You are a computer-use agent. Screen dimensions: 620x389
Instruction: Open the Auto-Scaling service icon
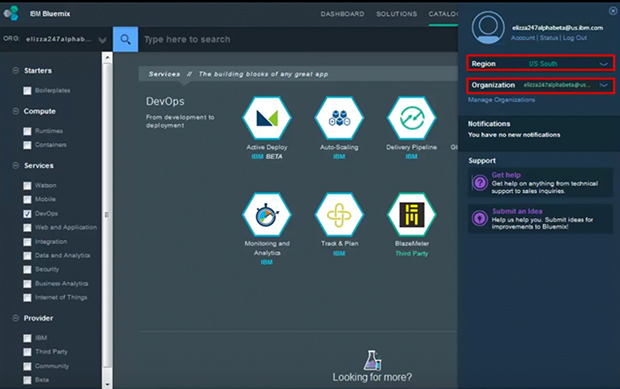[339, 118]
